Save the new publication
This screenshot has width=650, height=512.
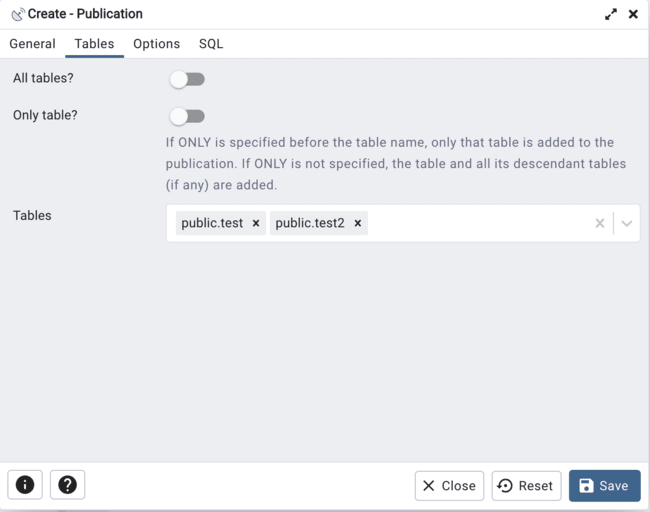point(604,486)
